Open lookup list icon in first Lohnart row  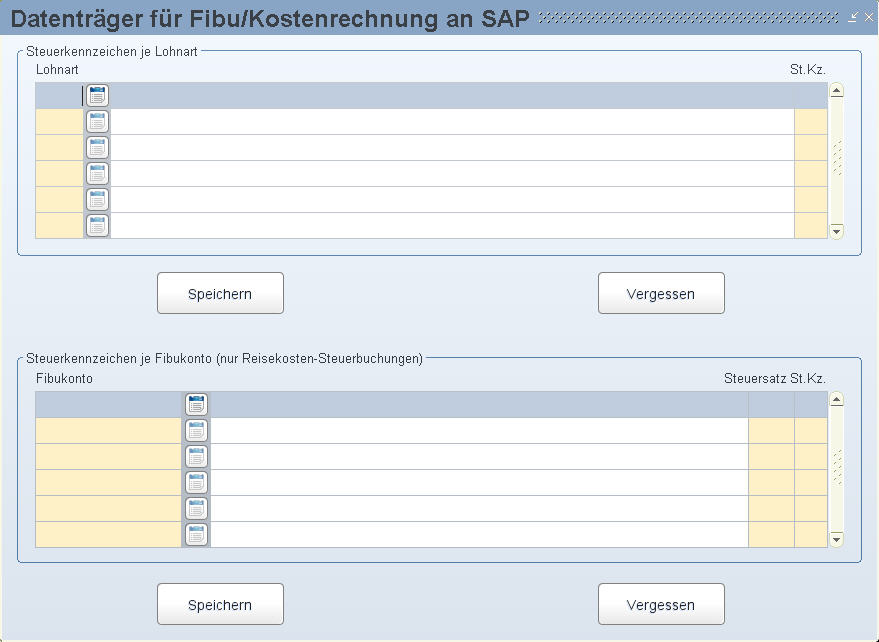[x=97, y=96]
